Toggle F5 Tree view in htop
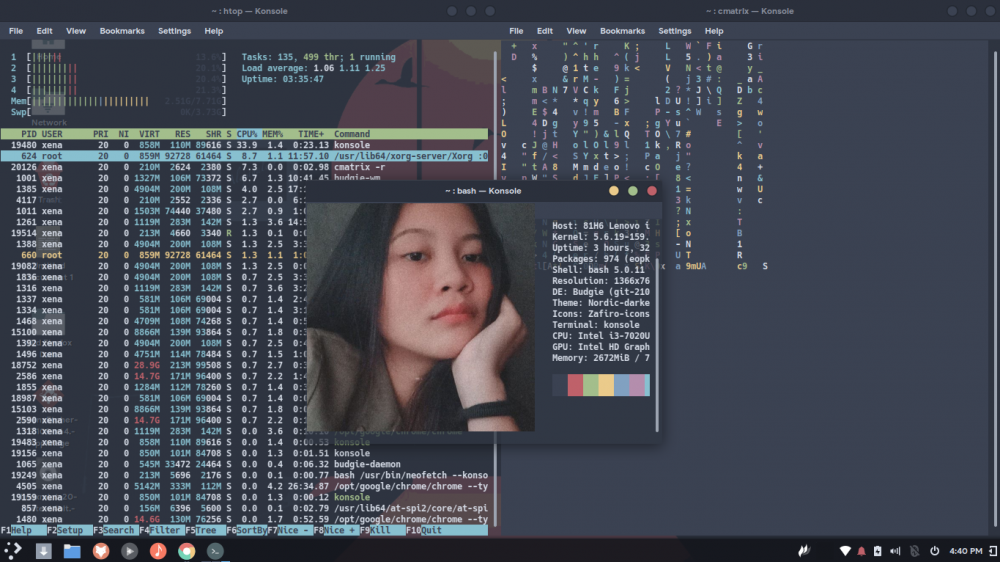Image resolution: width=1000 pixels, height=562 pixels. (205, 530)
